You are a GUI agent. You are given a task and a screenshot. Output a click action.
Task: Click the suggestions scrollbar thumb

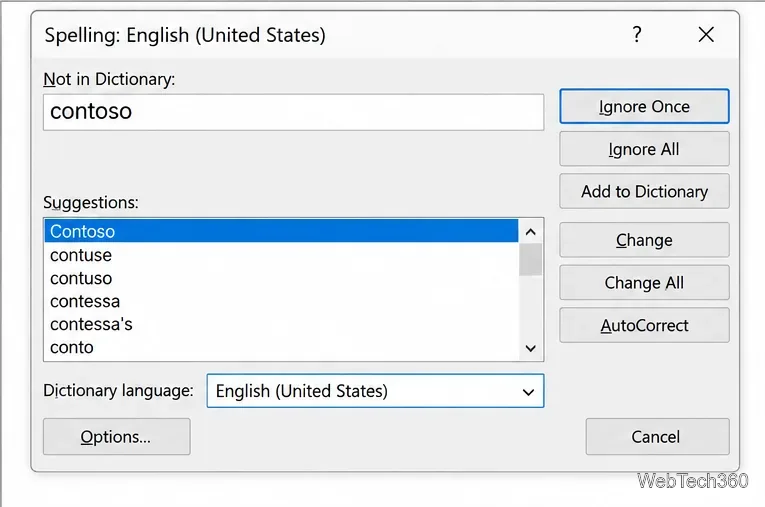(x=531, y=260)
